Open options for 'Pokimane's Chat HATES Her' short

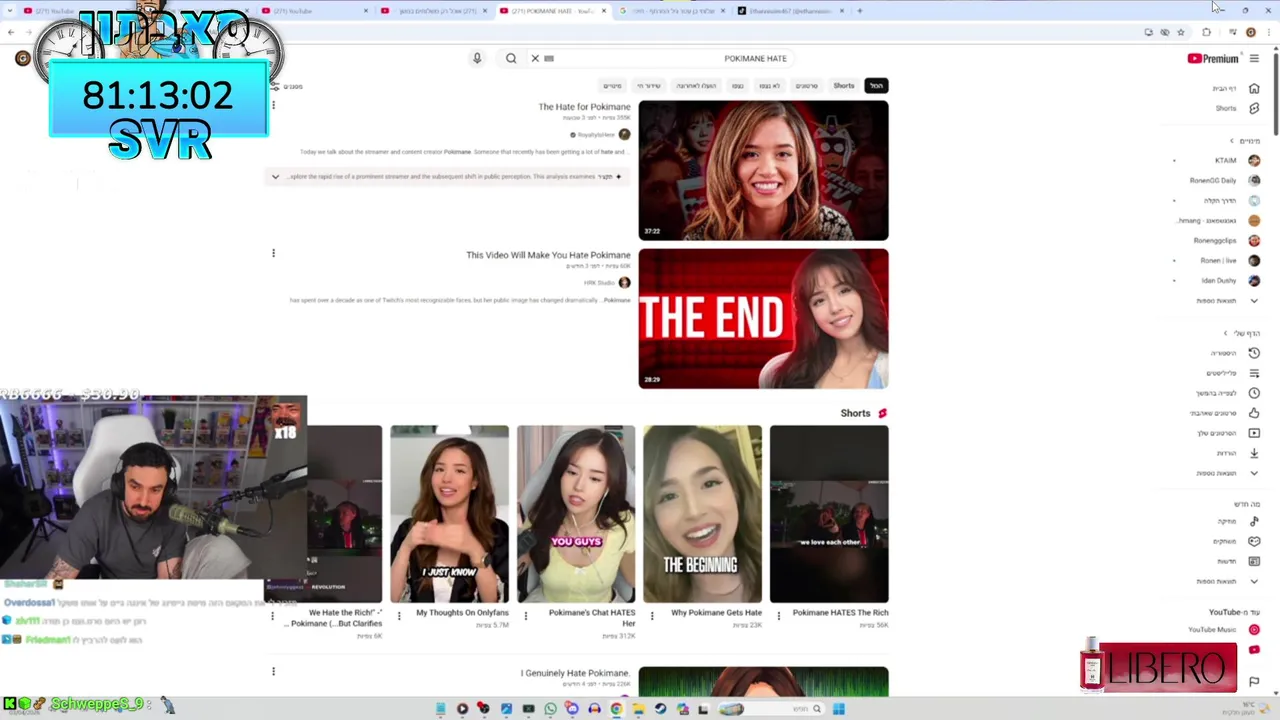tap(526, 616)
